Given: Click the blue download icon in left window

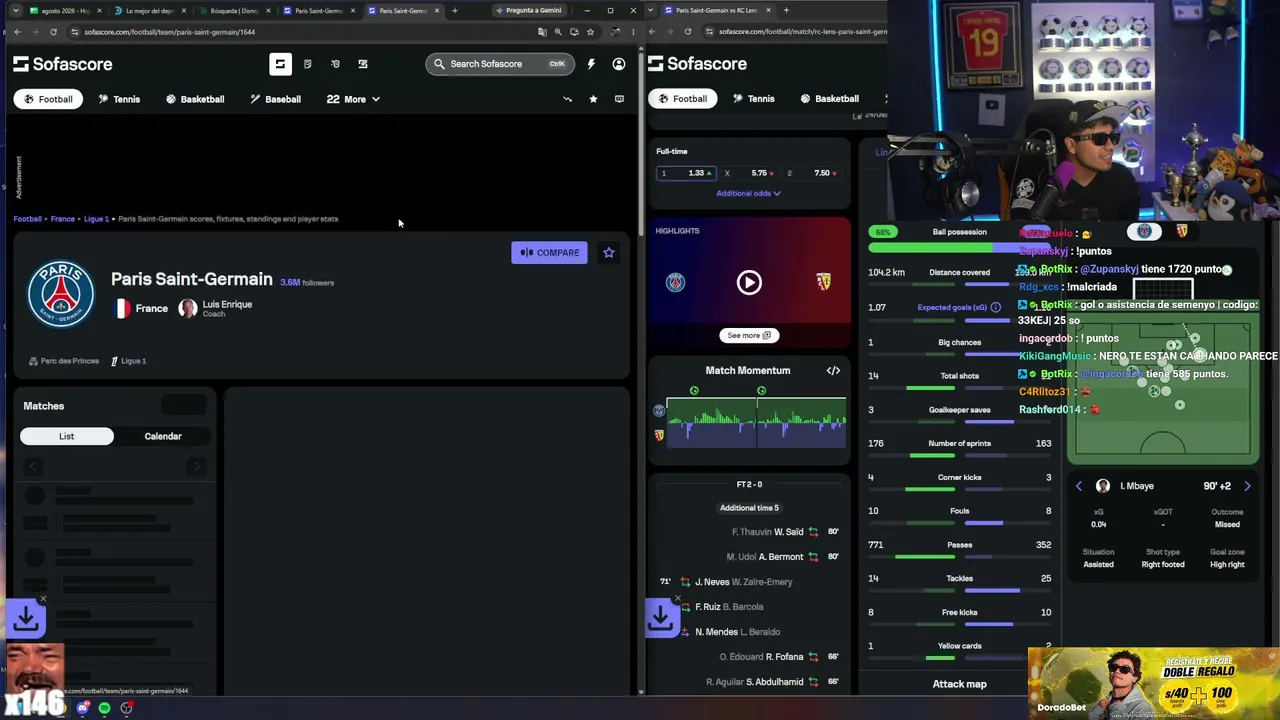Looking at the screenshot, I should [x=26, y=619].
